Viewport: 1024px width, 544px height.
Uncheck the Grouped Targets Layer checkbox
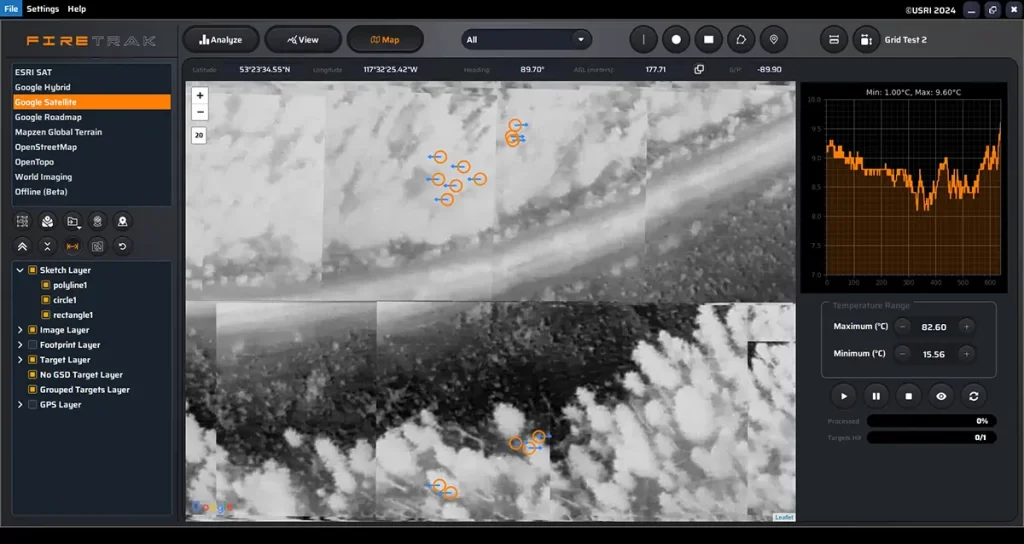33,390
